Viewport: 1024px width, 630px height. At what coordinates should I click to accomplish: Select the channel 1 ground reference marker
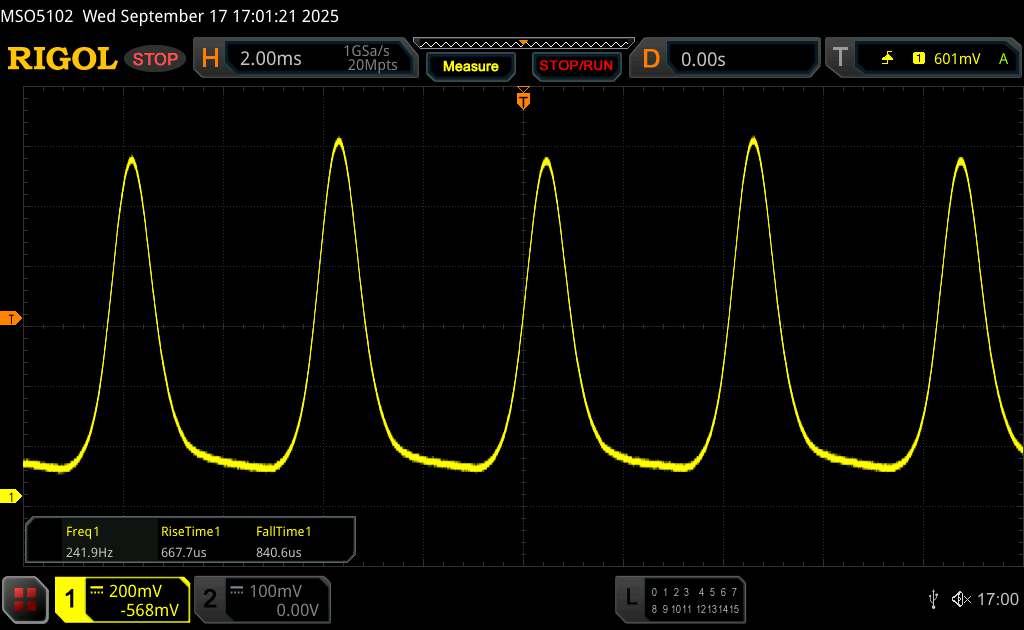tap(12, 496)
